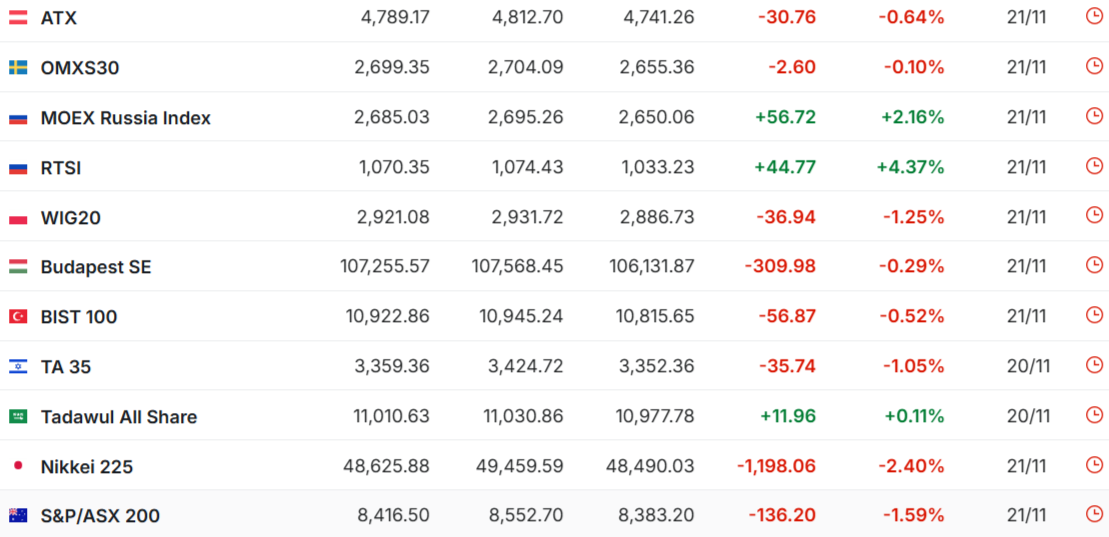Click the Turkish flag beside BIST 100

18,316
